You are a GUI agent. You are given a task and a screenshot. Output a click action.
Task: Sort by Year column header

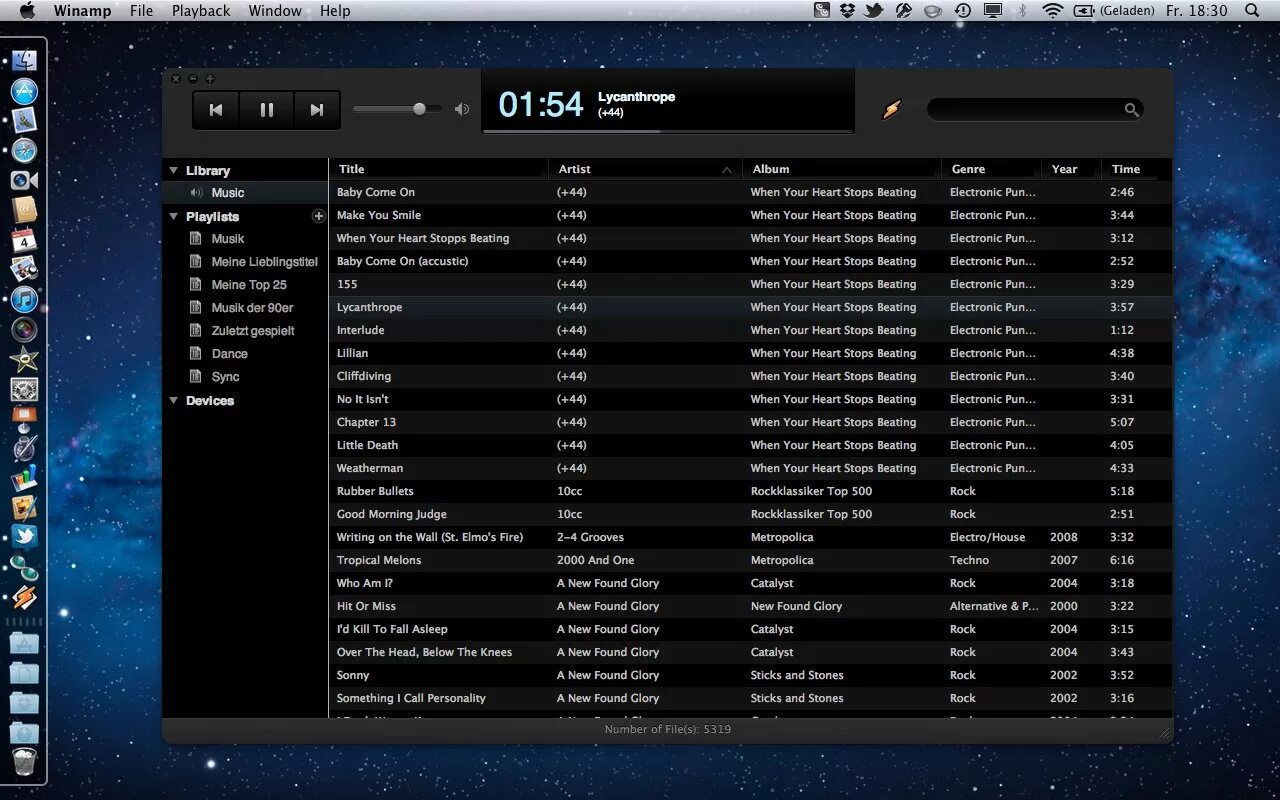[x=1071, y=169]
